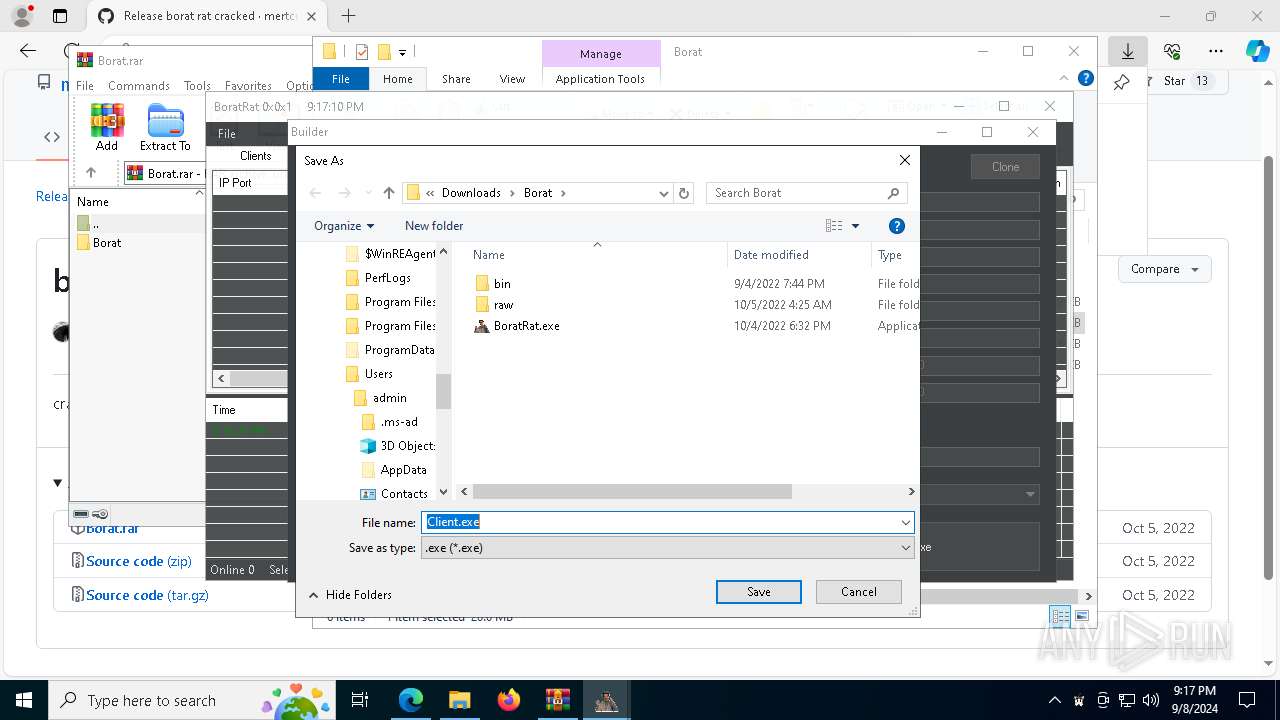Pin the downloads panel with the pin icon
The width and height of the screenshot is (1280, 720).
pos(1122,82)
